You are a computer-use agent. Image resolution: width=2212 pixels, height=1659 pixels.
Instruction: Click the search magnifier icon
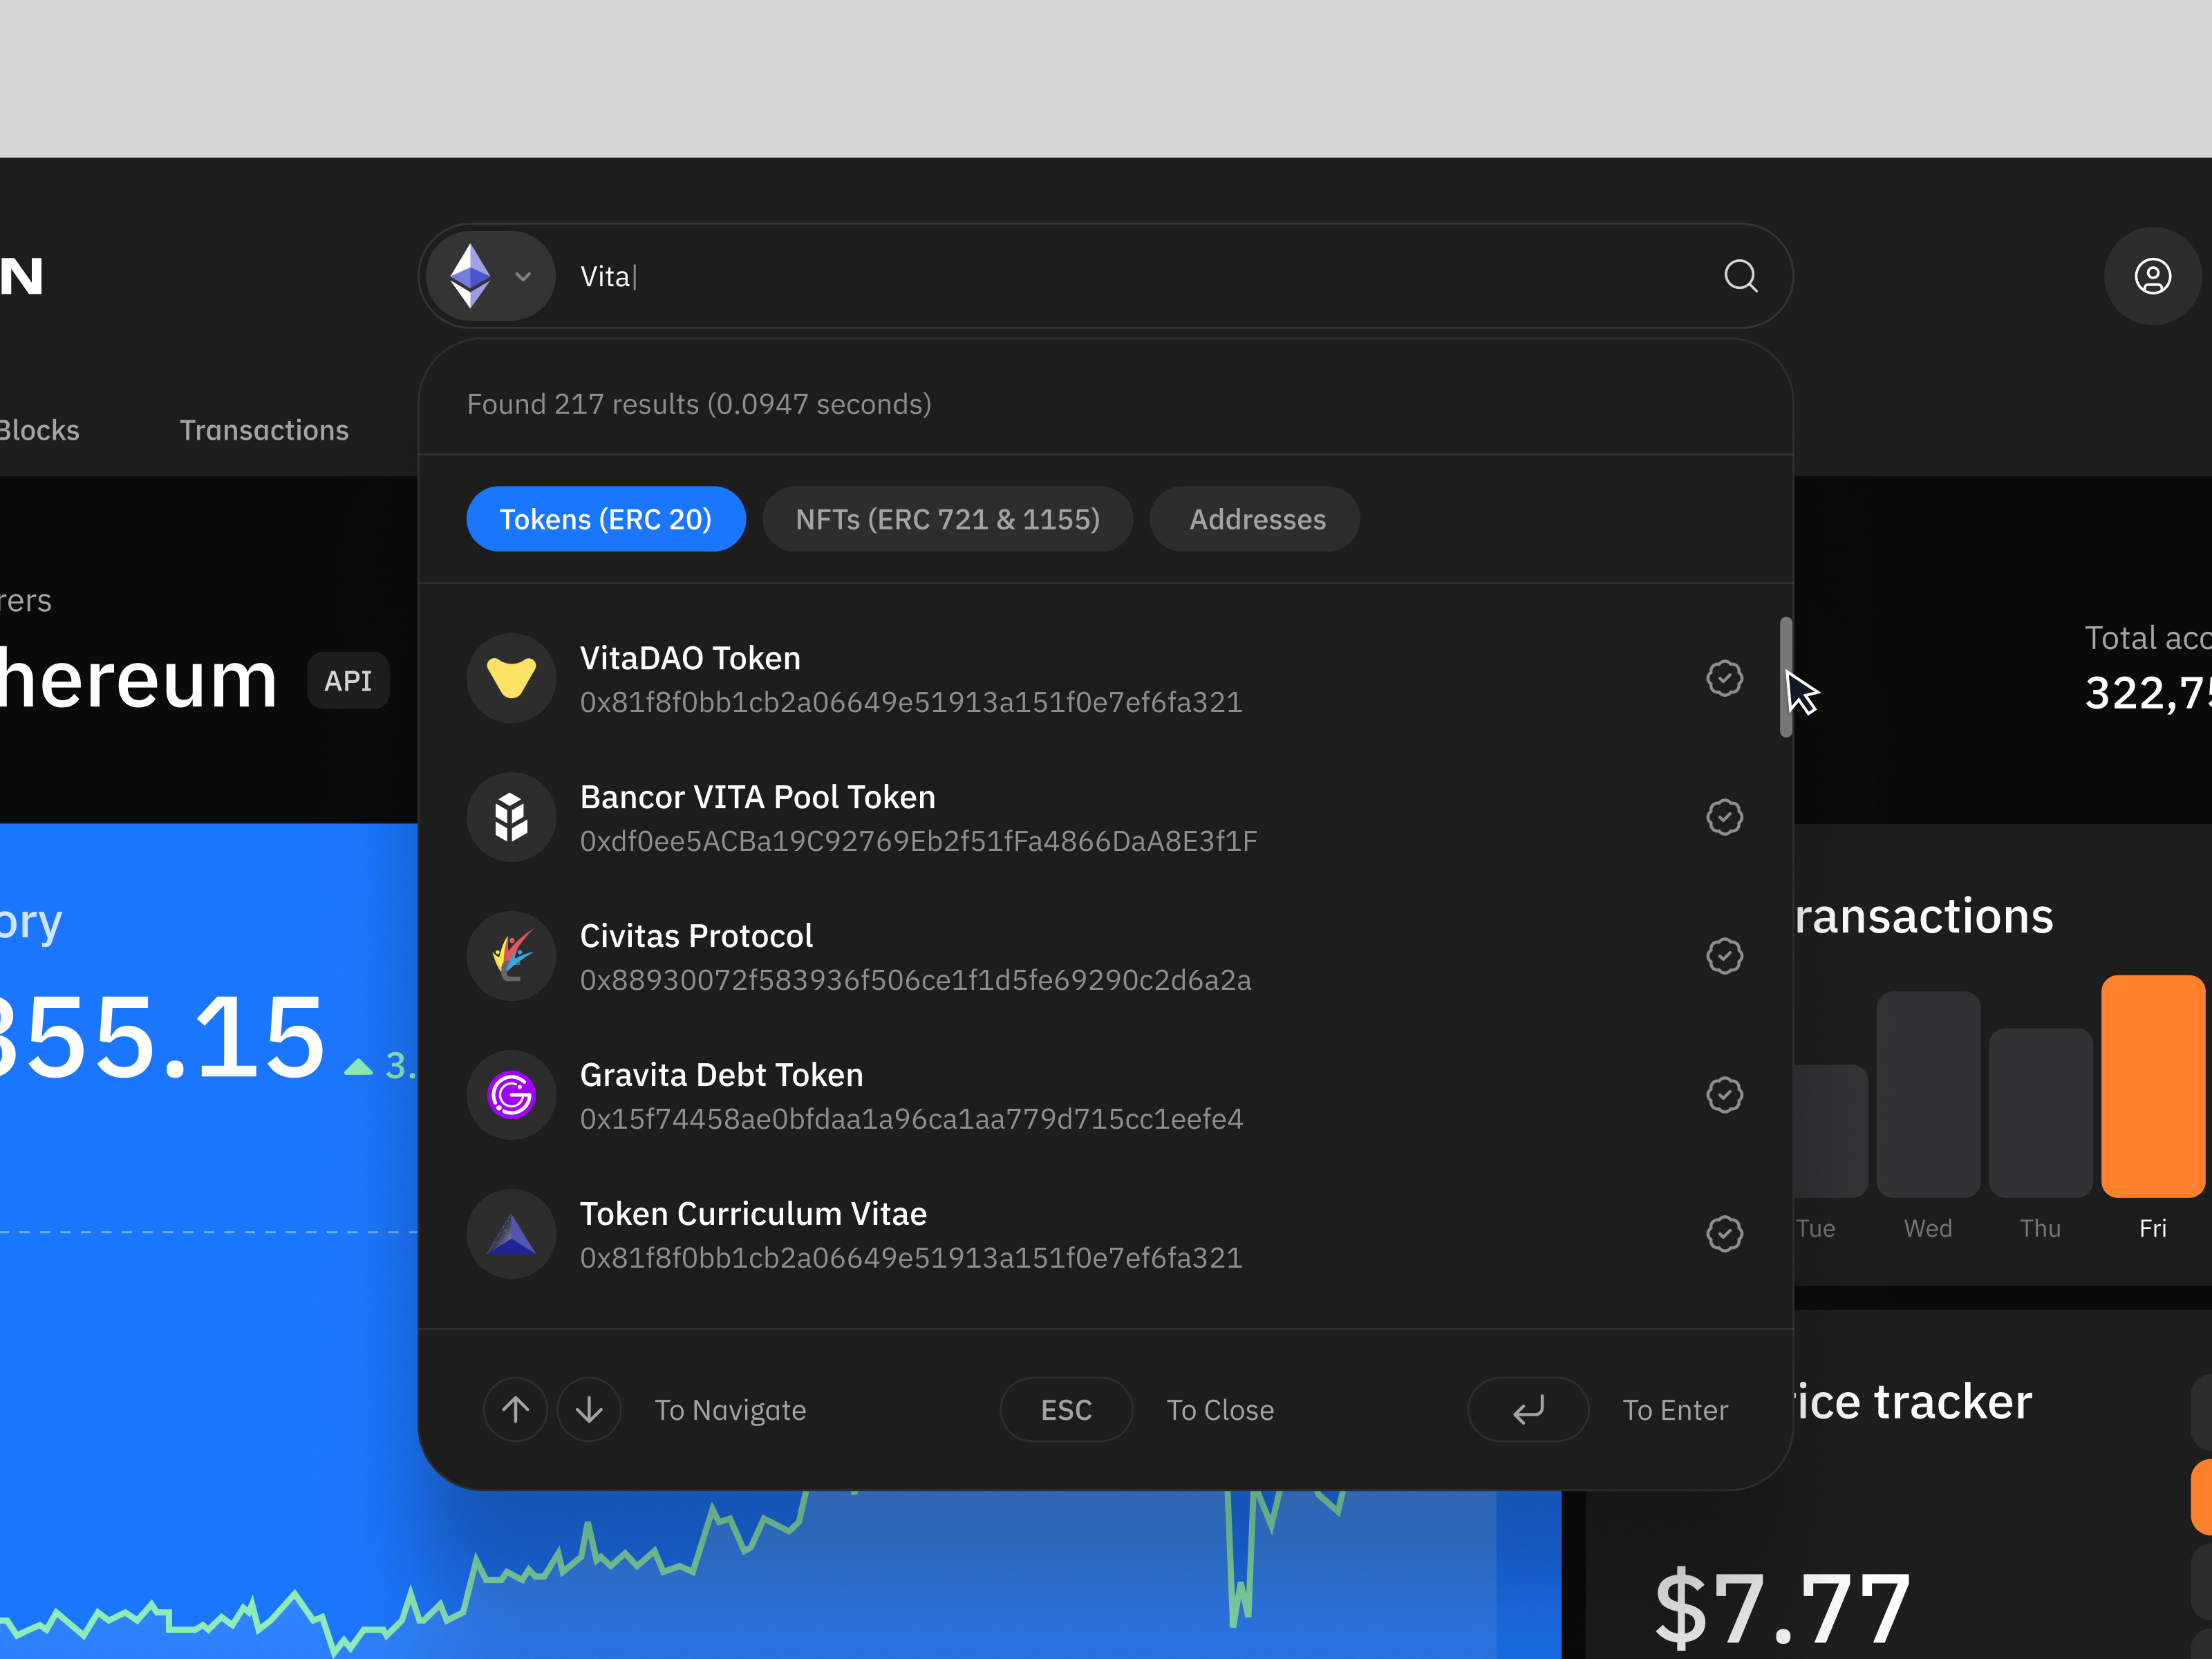[x=1741, y=276]
